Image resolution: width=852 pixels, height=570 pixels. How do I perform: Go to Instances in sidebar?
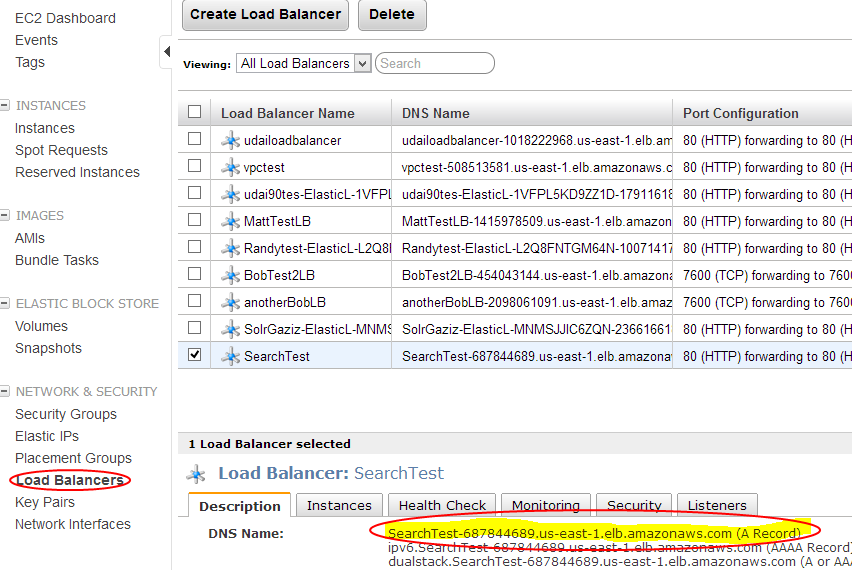pos(45,128)
